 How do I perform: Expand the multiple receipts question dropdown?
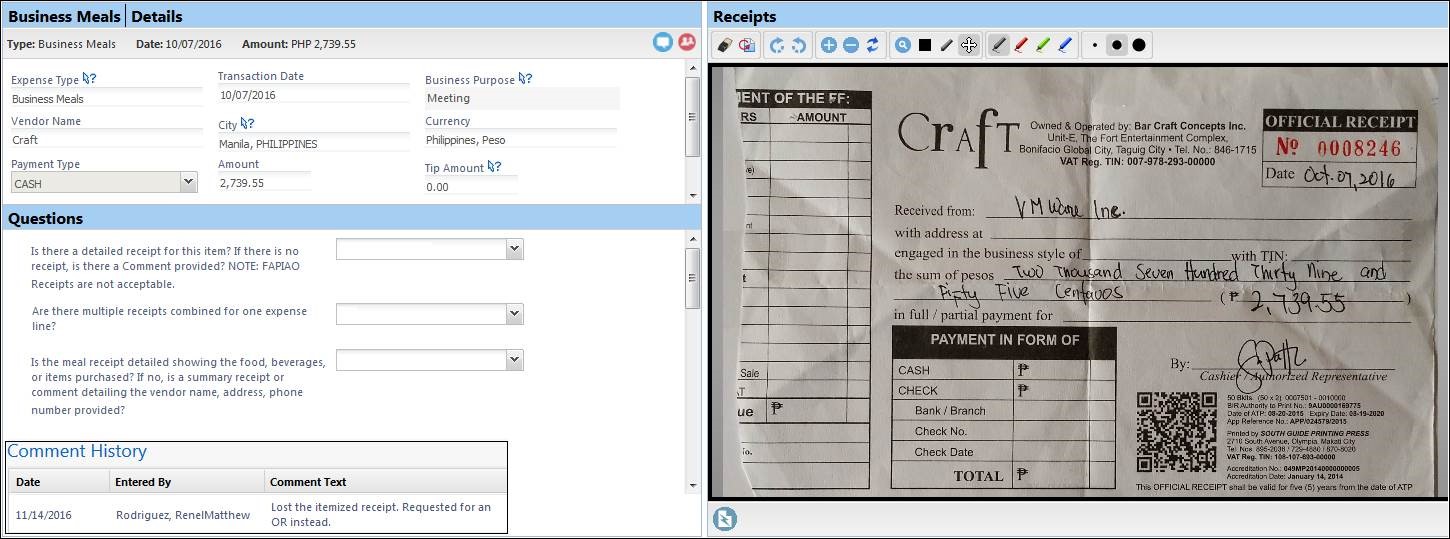(514, 315)
